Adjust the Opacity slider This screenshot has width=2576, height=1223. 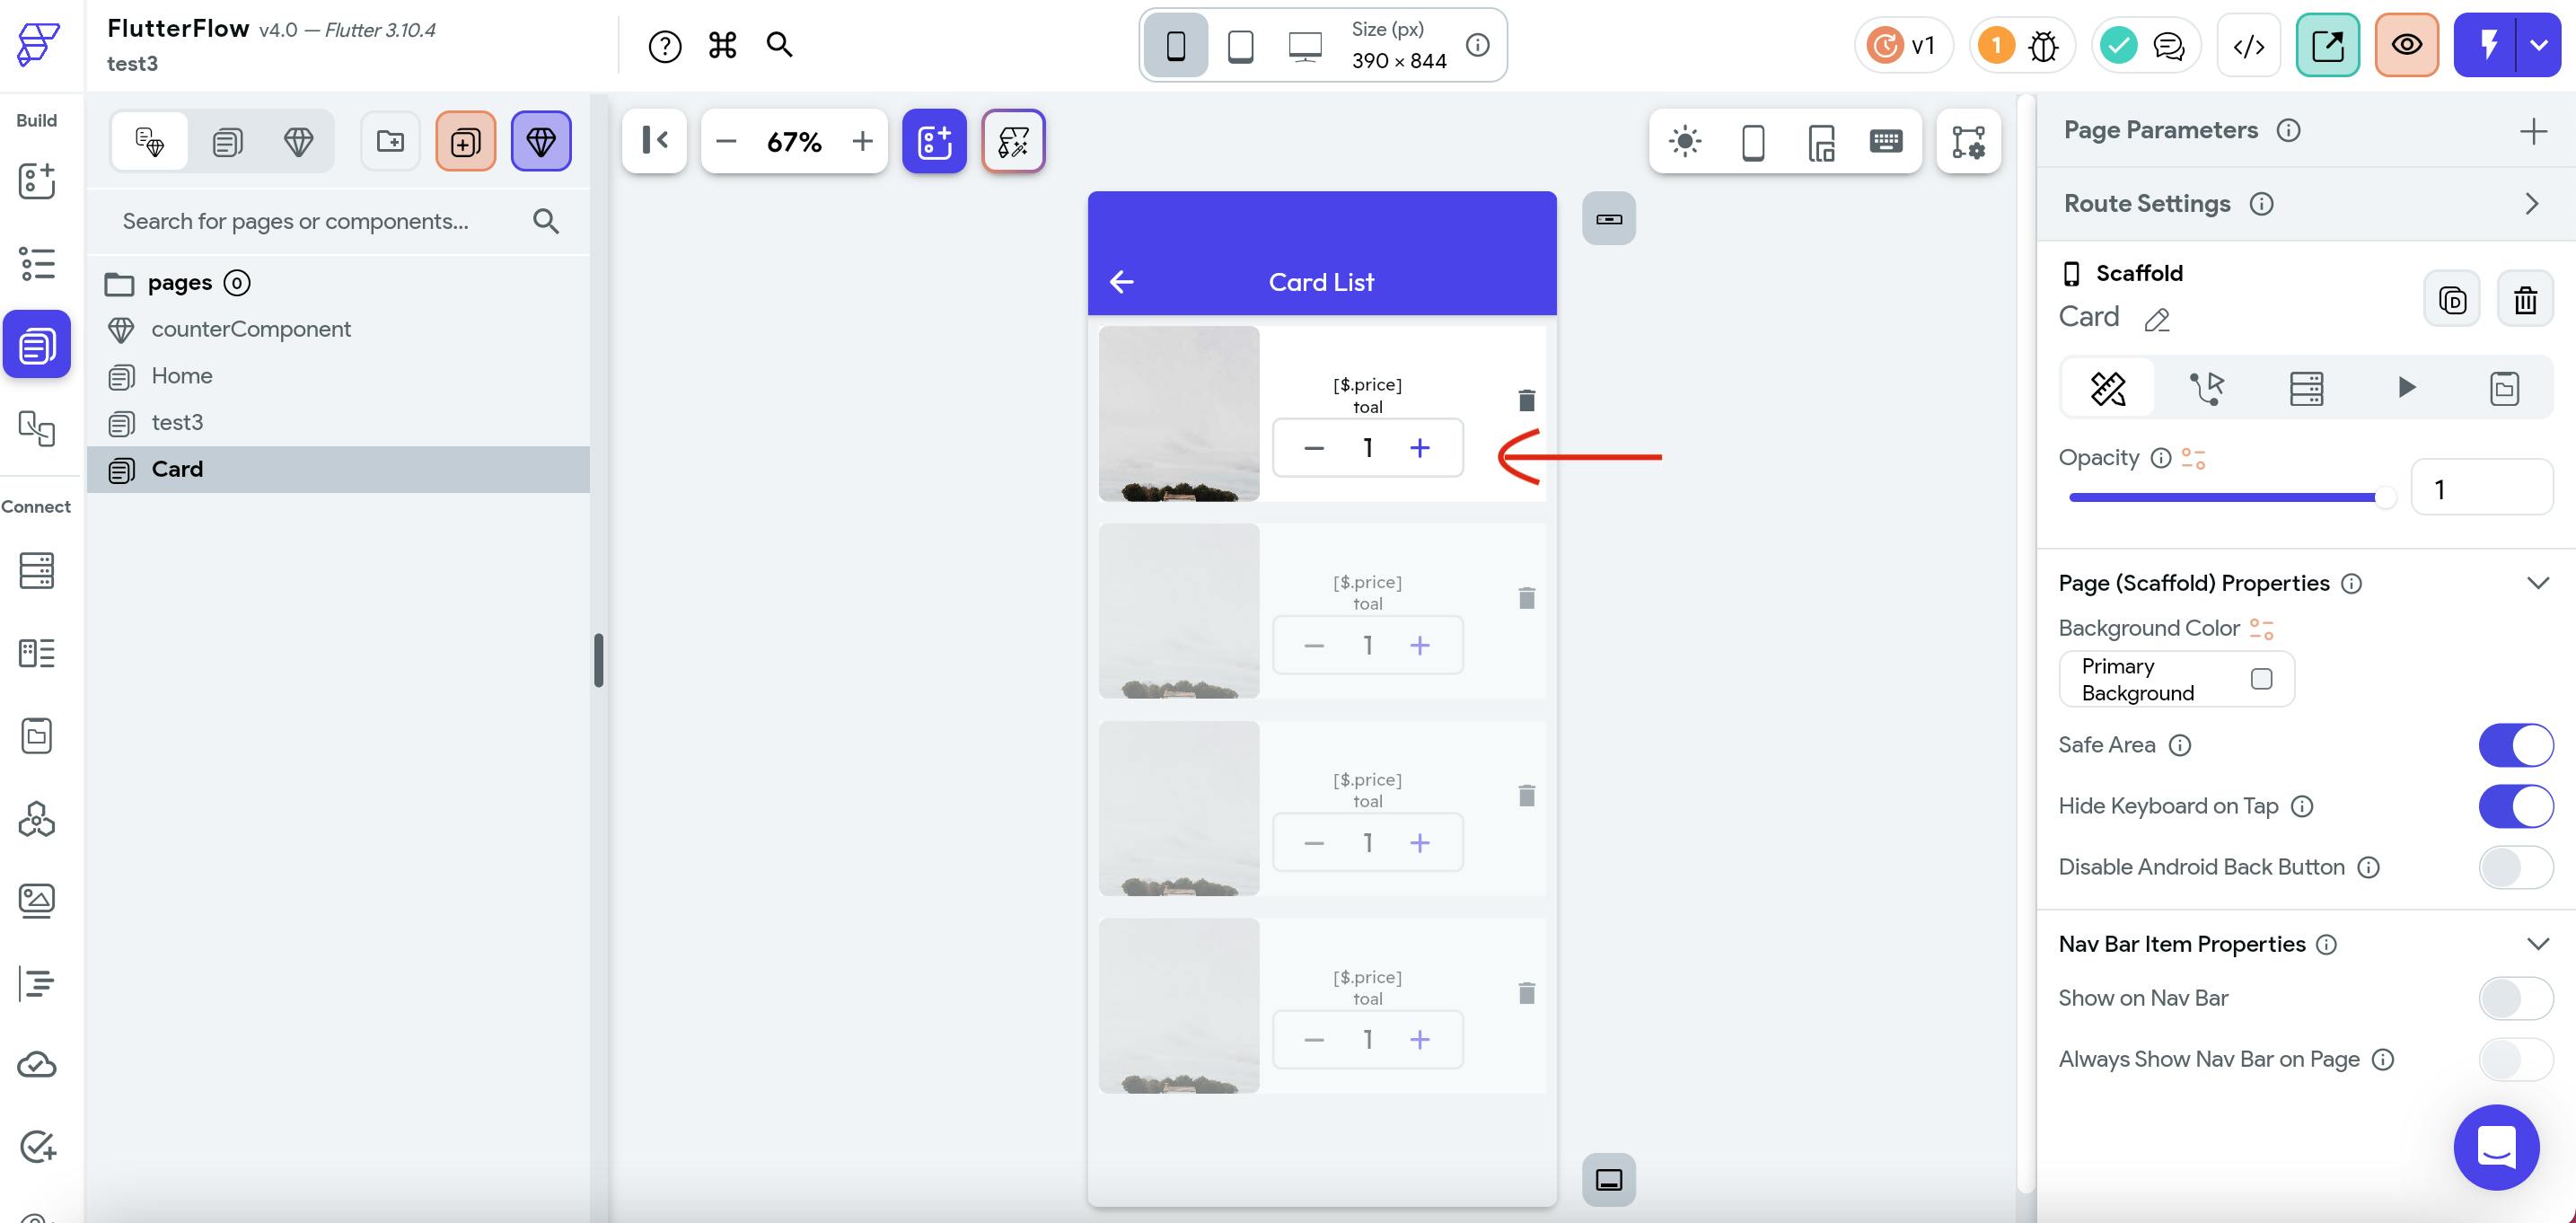click(x=2231, y=497)
